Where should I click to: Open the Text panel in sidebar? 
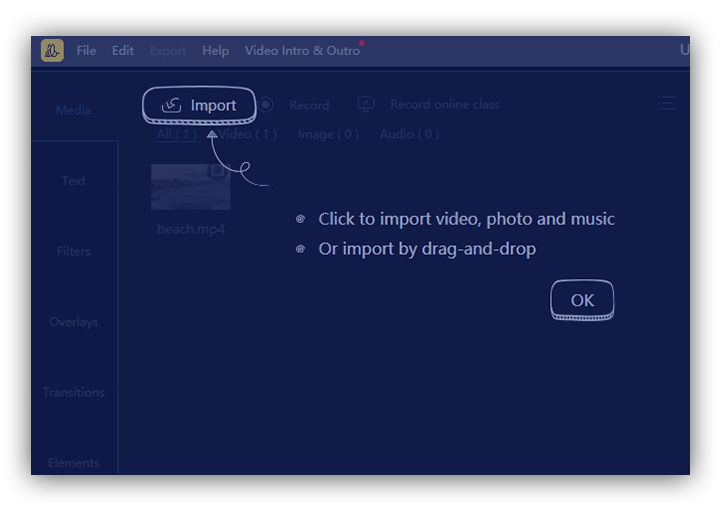(74, 181)
